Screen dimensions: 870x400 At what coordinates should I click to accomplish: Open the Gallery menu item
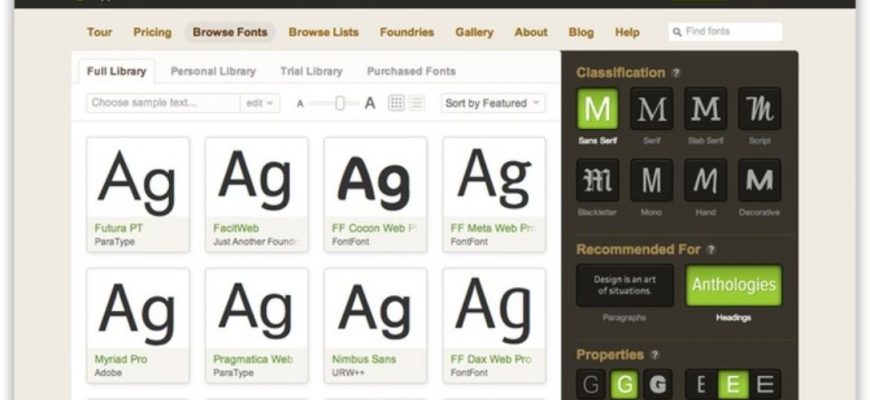click(x=474, y=32)
